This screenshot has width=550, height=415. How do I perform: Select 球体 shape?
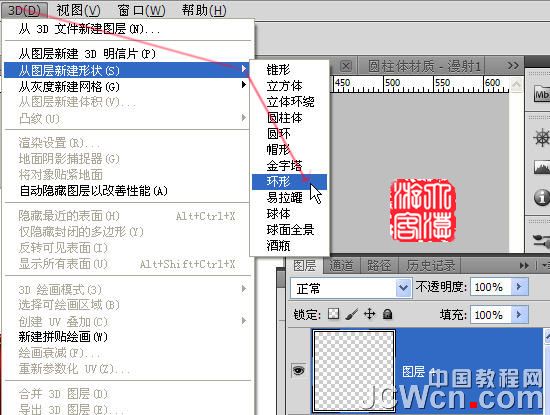(x=289, y=214)
